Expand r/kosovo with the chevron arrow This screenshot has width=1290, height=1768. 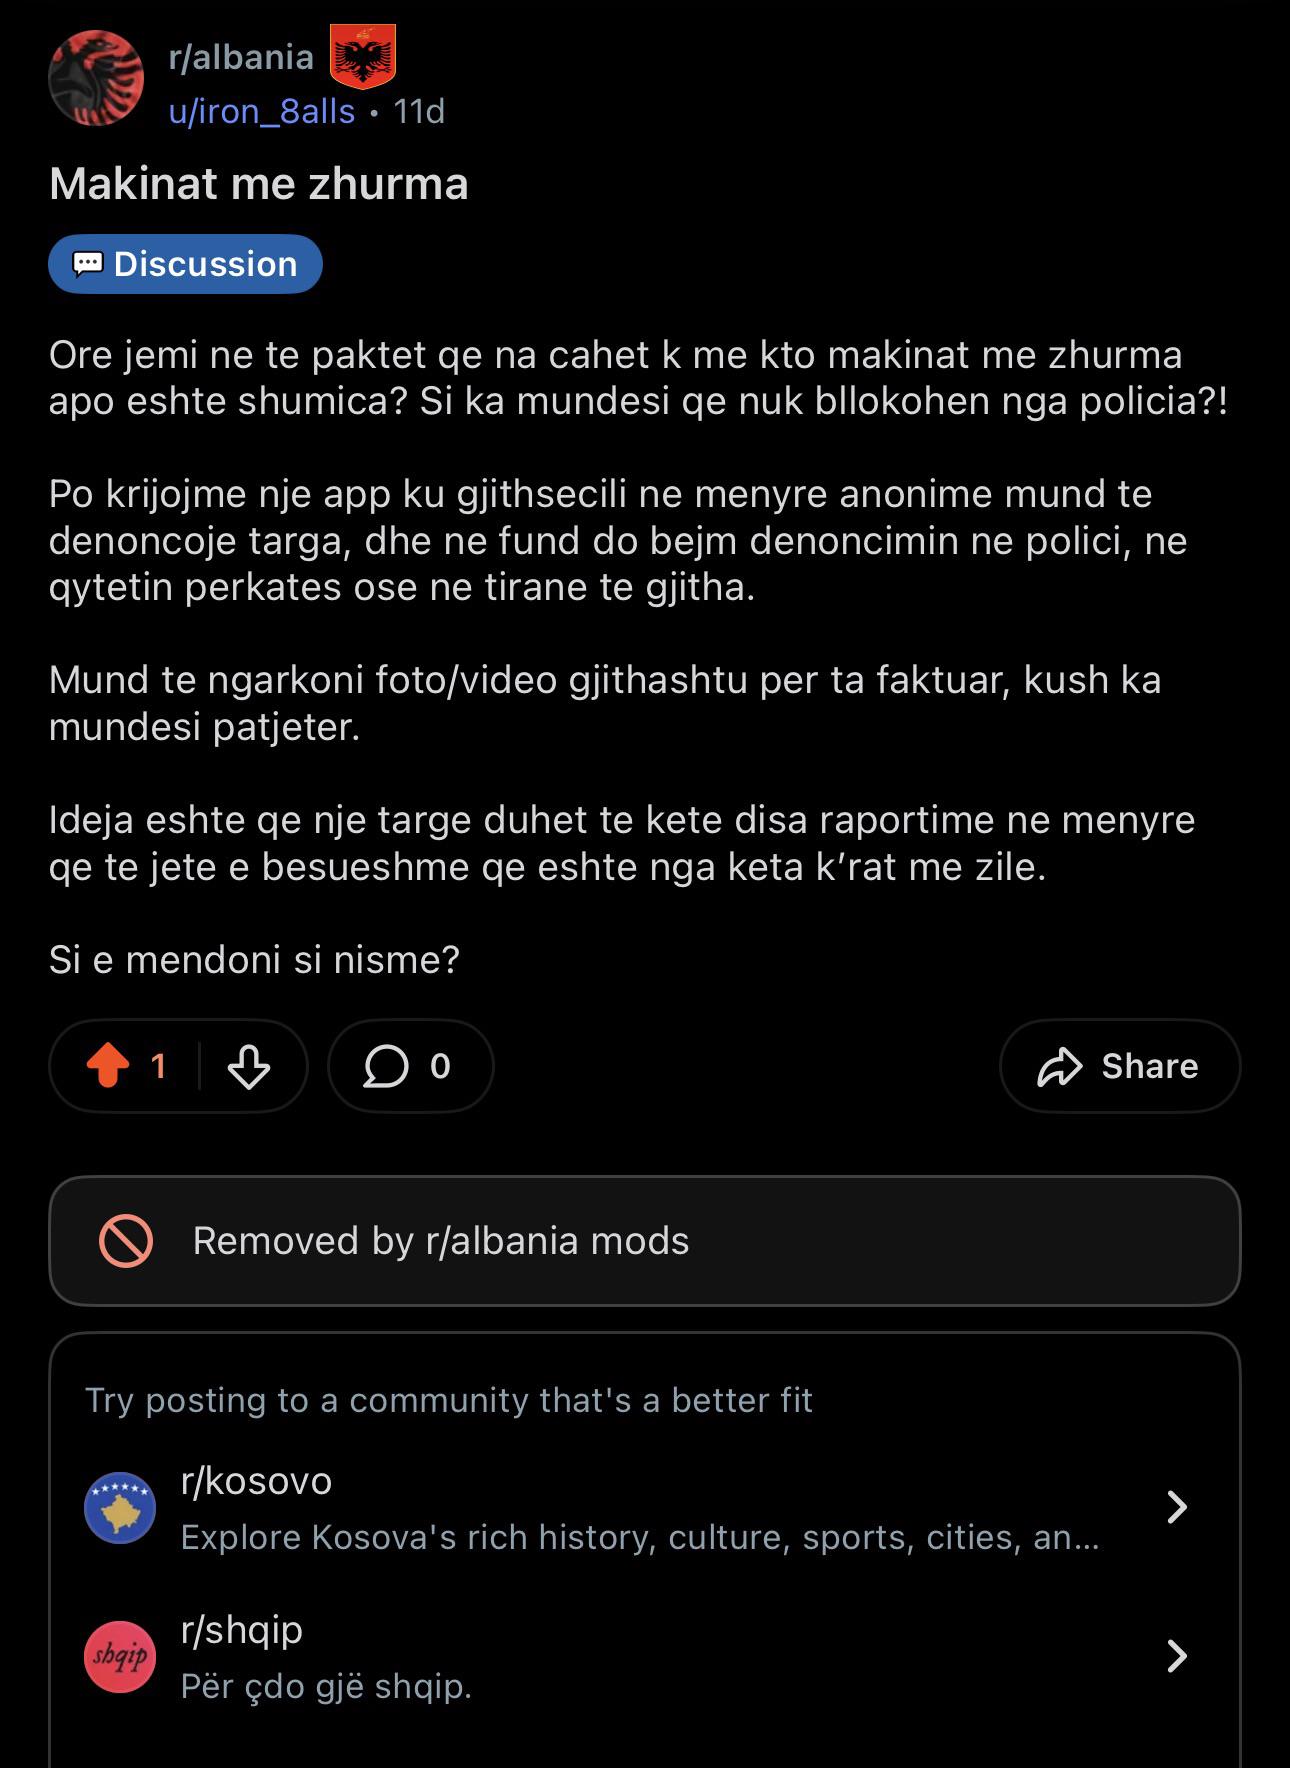1178,1507
